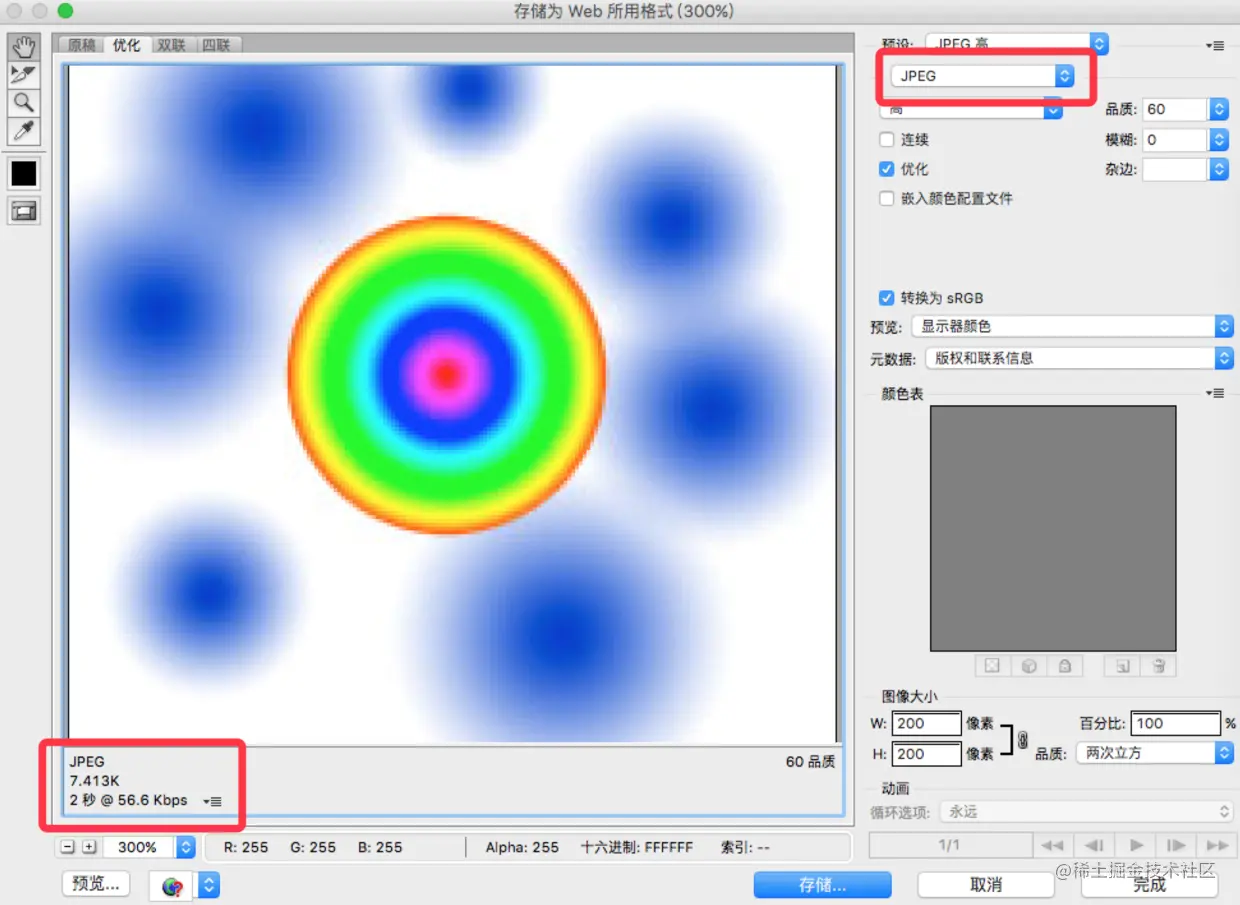Click the plus zoom-in button
Screen dimensions: 1240x905
(x=89, y=847)
